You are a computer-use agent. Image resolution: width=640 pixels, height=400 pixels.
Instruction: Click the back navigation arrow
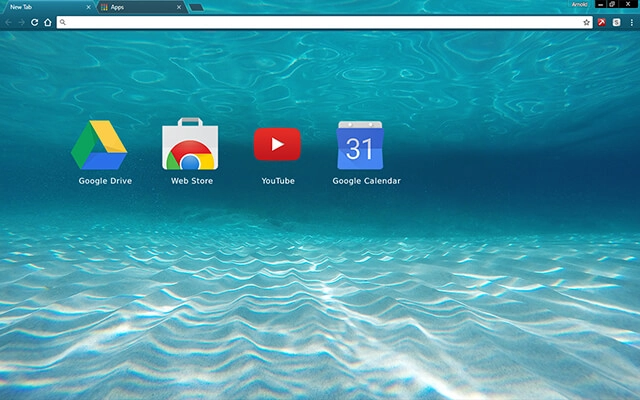[x=9, y=22]
